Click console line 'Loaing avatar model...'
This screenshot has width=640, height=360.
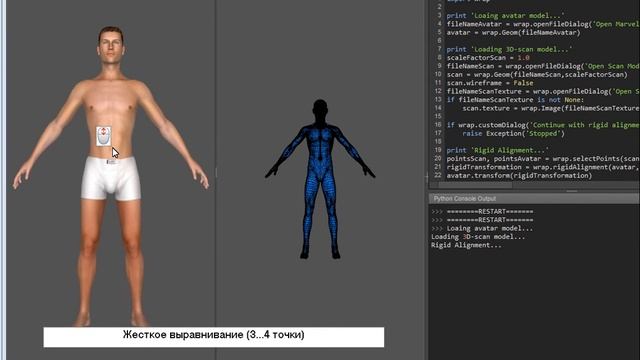pyautogui.click(x=490, y=228)
